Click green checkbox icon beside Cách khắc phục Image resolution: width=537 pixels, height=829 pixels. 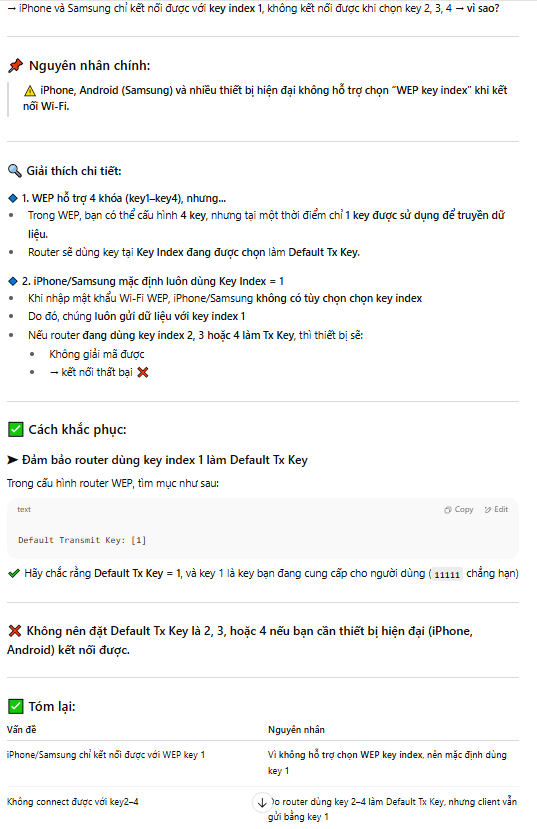(x=16, y=429)
